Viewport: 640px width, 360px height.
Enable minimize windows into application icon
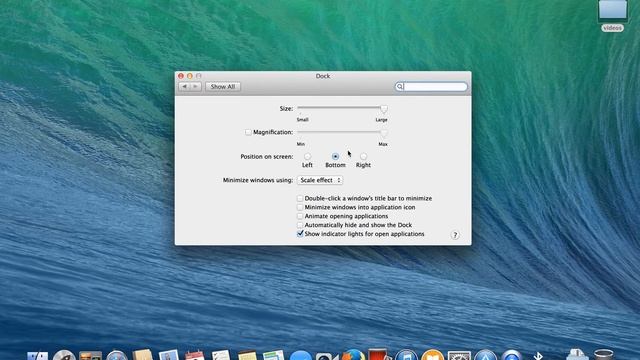300,207
